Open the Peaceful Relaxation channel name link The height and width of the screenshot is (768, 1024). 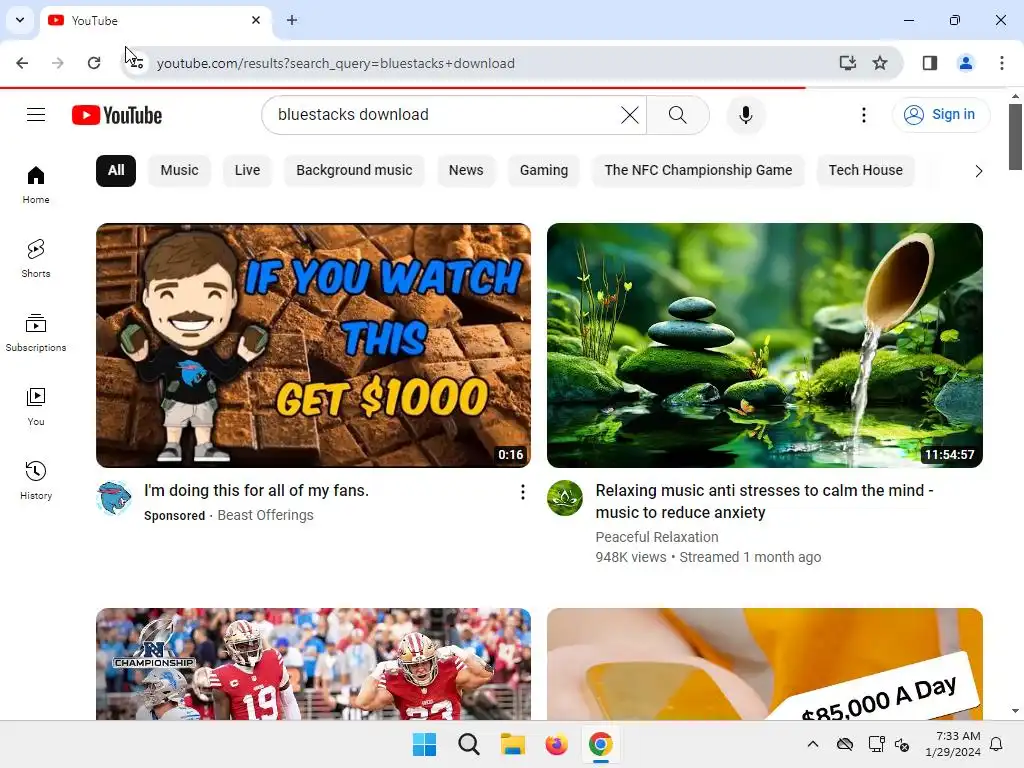pos(657,537)
